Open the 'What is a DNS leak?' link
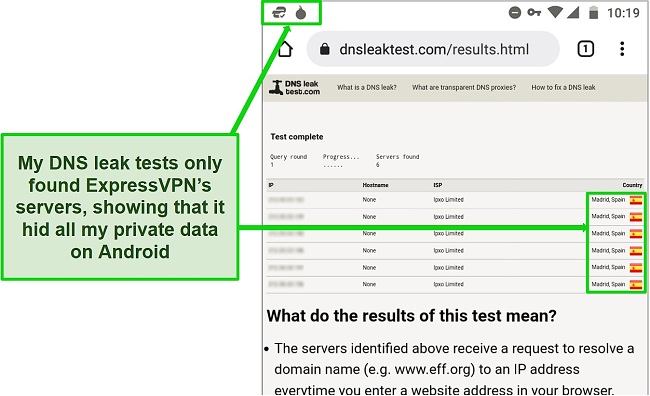Viewport: 650px width, 396px height. pyautogui.click(x=366, y=87)
